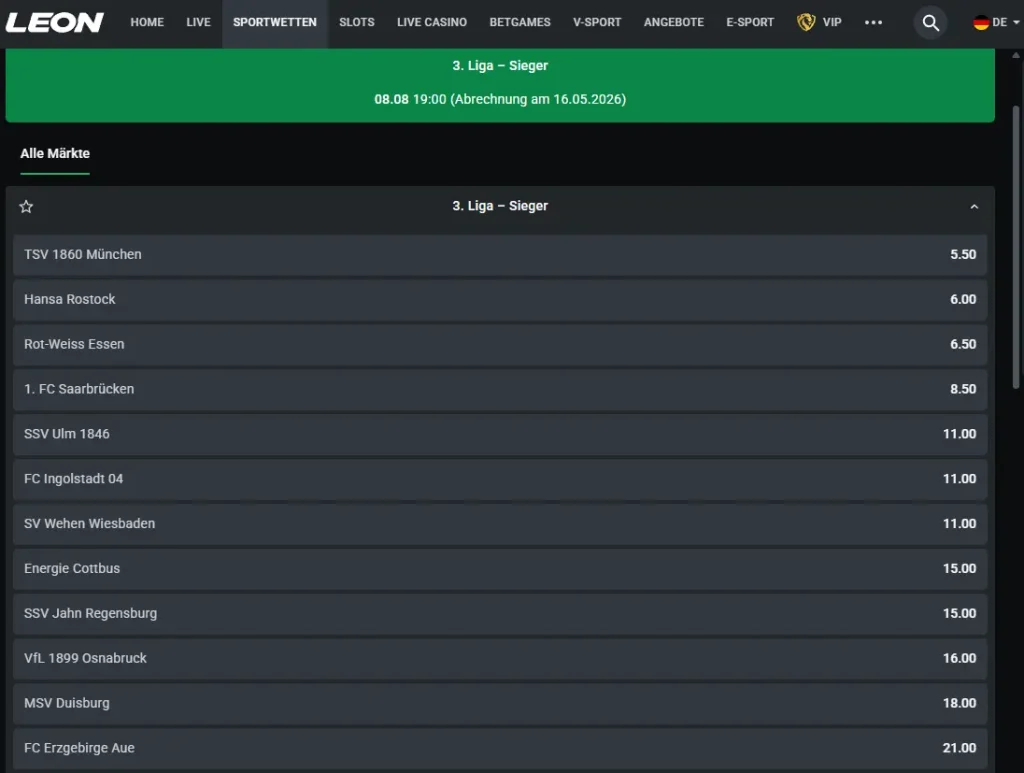This screenshot has height=773, width=1024.
Task: Bet on TSV 1860 München at 5.50
Action: click(500, 255)
